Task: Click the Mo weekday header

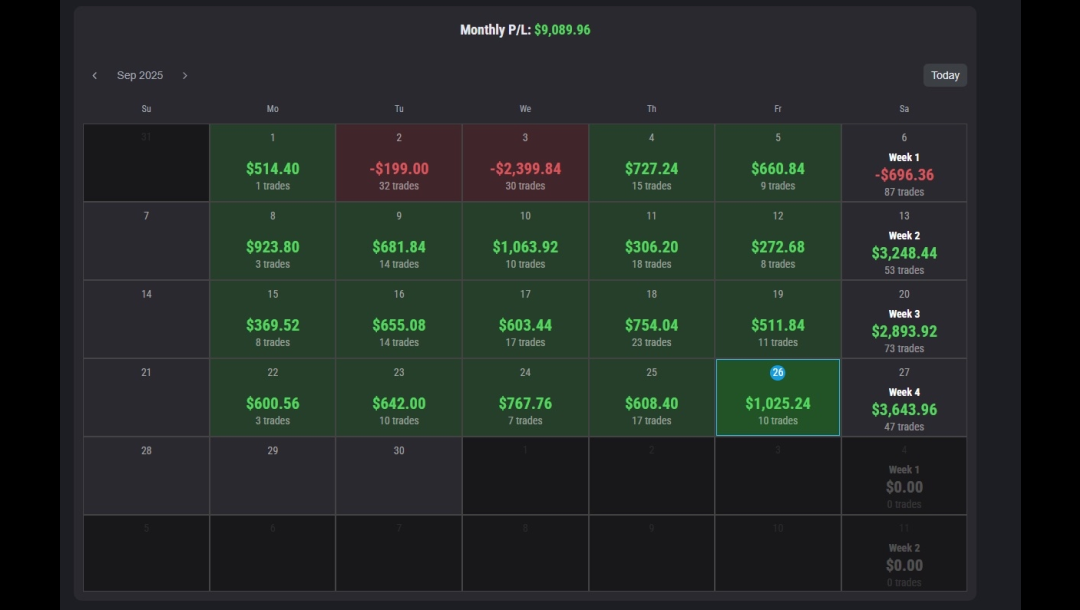Action: [273, 109]
